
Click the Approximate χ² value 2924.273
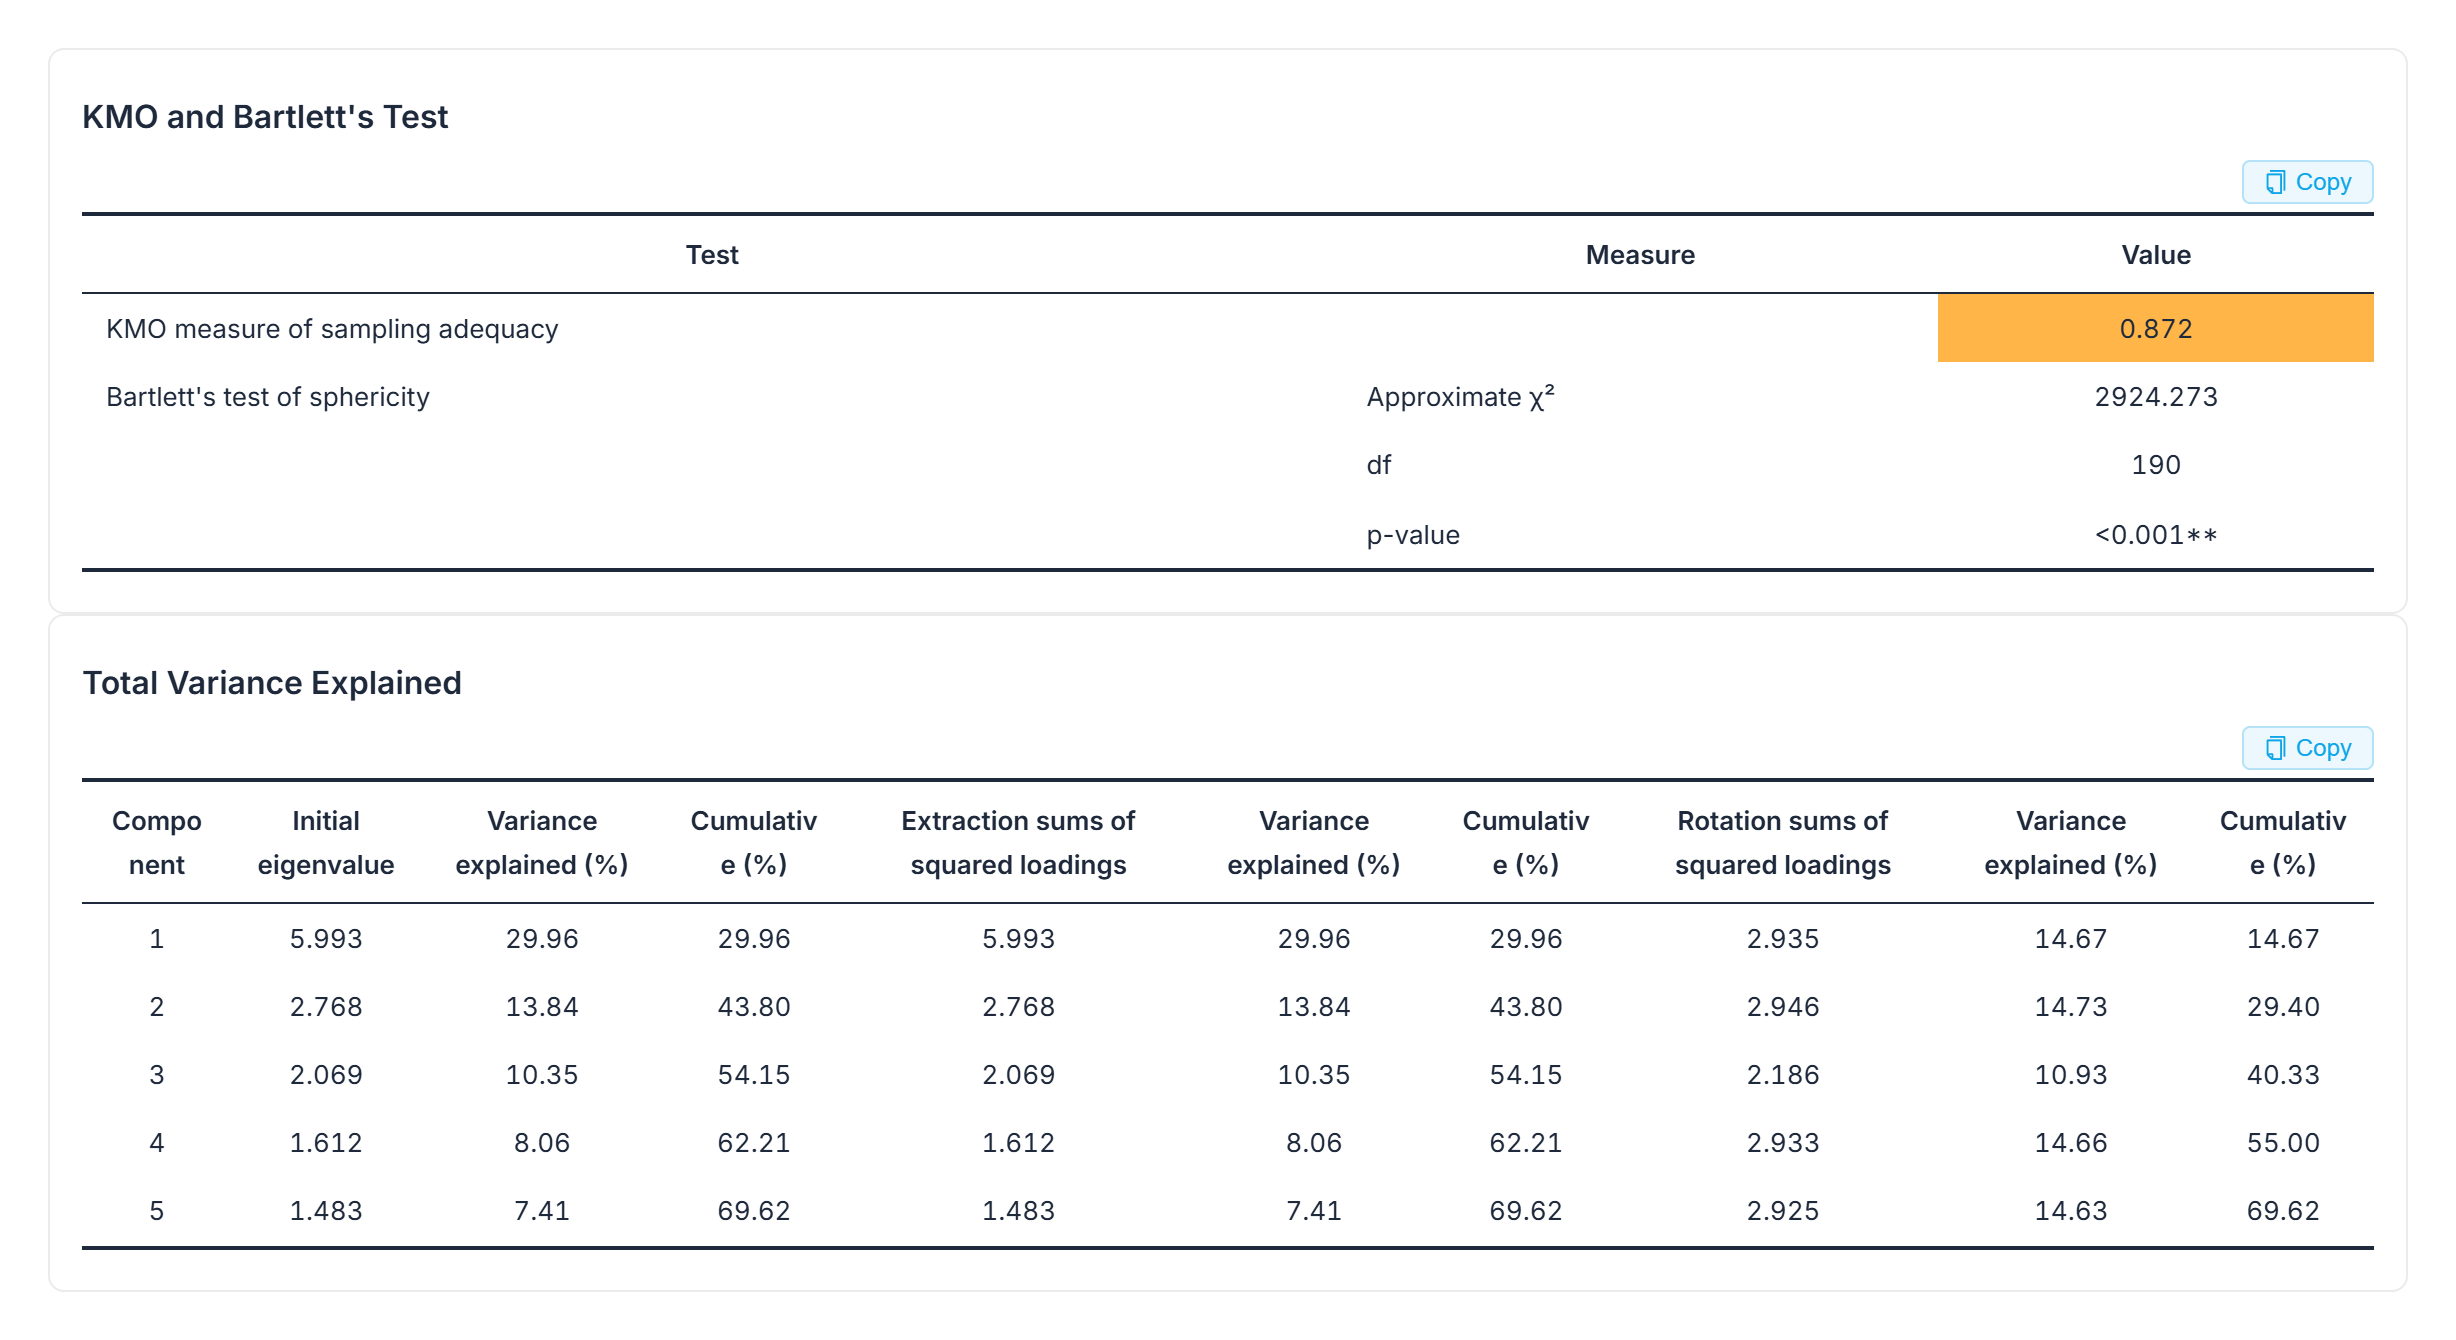pos(2155,397)
